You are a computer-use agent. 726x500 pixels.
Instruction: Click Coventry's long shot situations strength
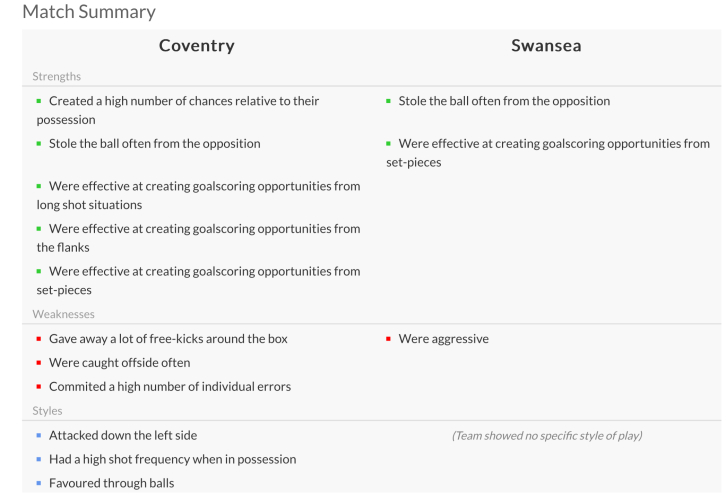(197, 195)
